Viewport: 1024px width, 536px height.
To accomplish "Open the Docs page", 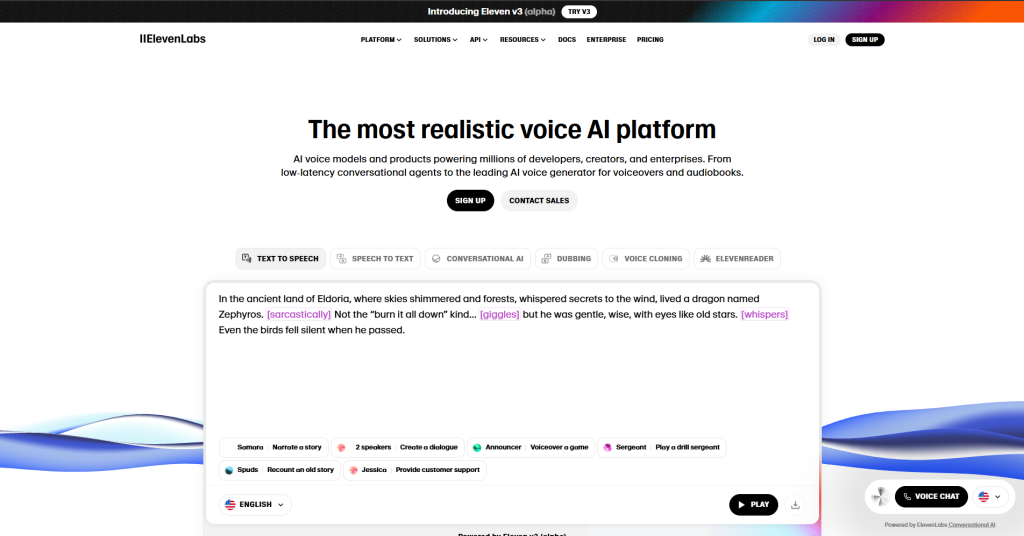I will click(567, 40).
